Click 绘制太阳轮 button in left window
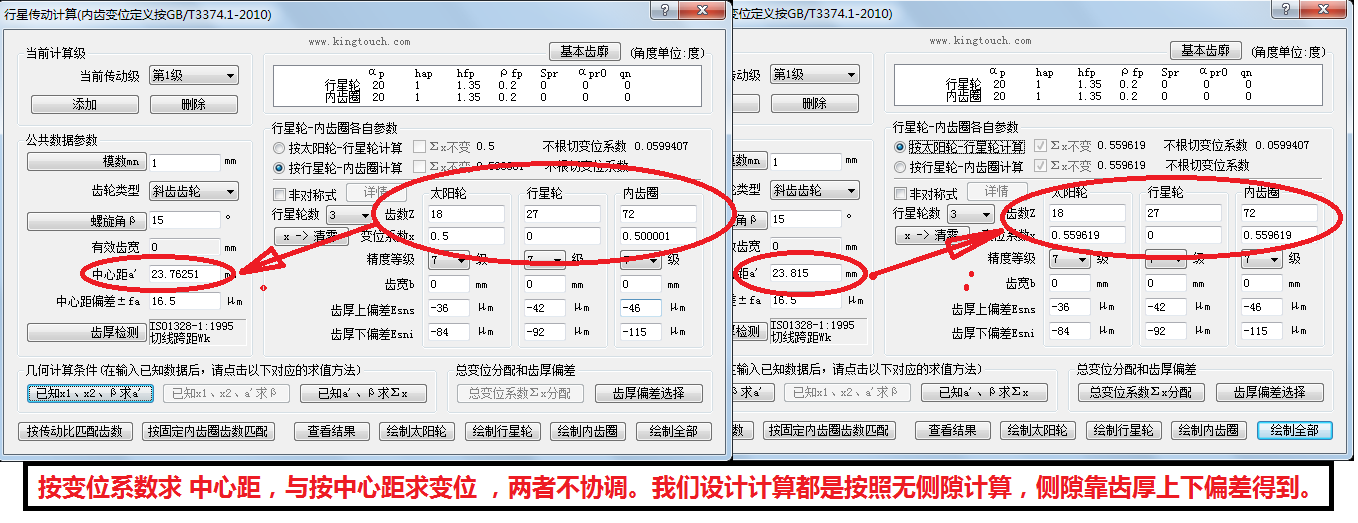1358x523 pixels. 417,431
